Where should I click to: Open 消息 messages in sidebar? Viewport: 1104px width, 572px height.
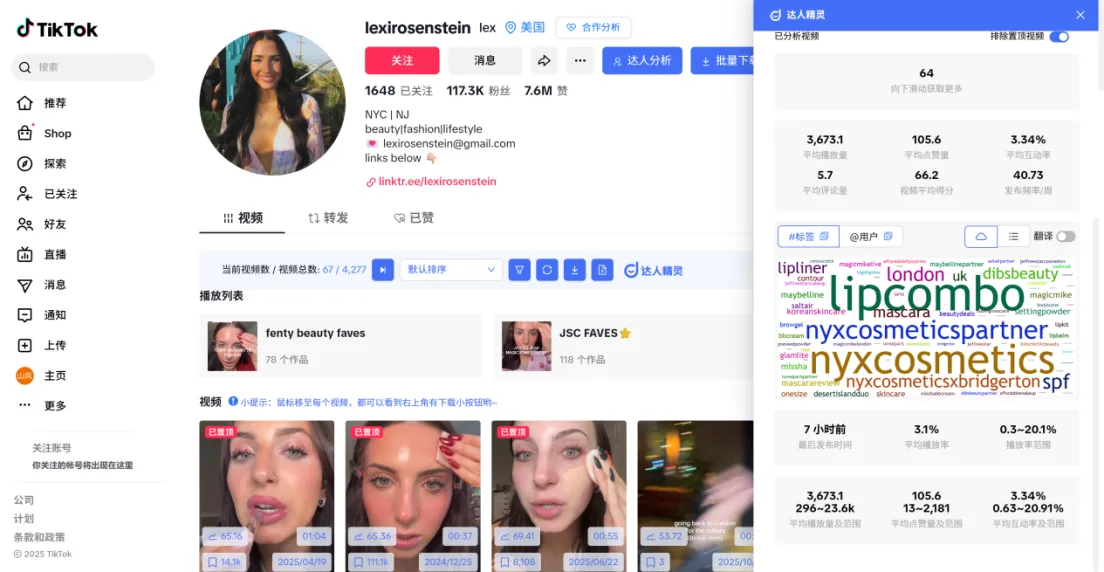point(41,285)
